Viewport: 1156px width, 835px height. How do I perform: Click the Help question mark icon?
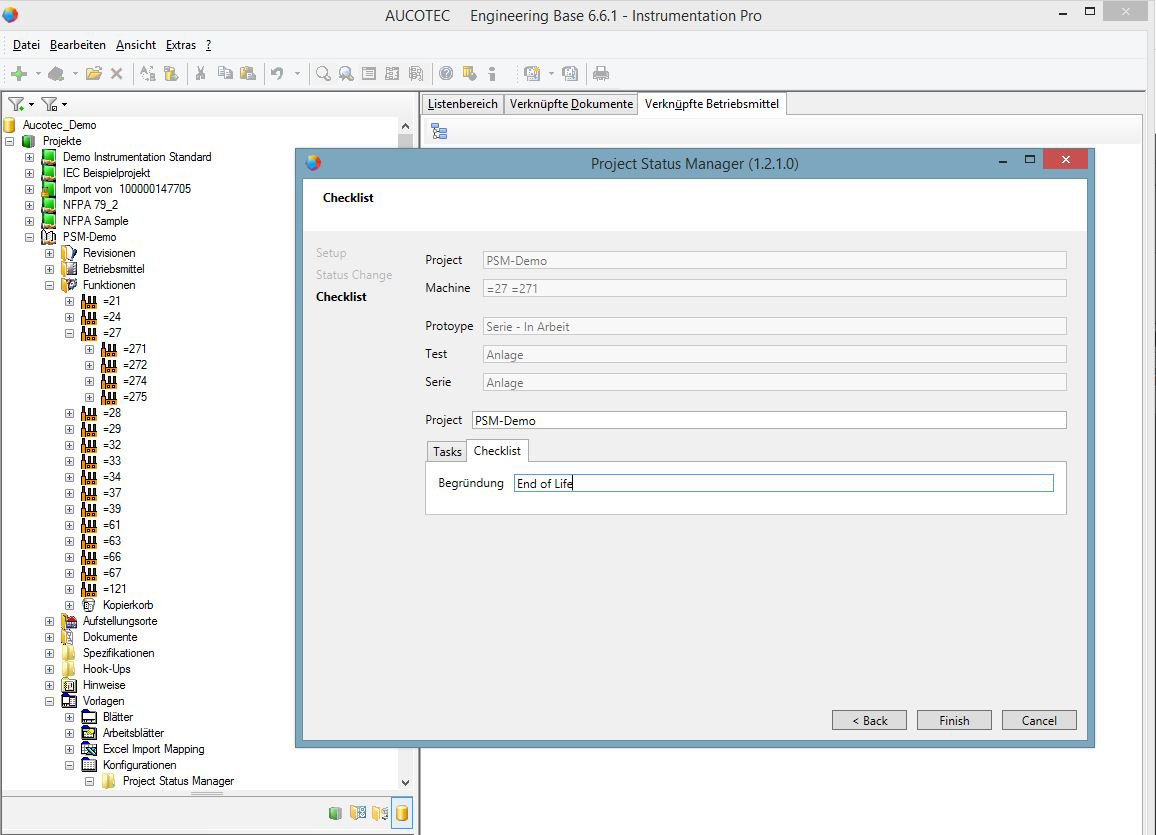444,74
